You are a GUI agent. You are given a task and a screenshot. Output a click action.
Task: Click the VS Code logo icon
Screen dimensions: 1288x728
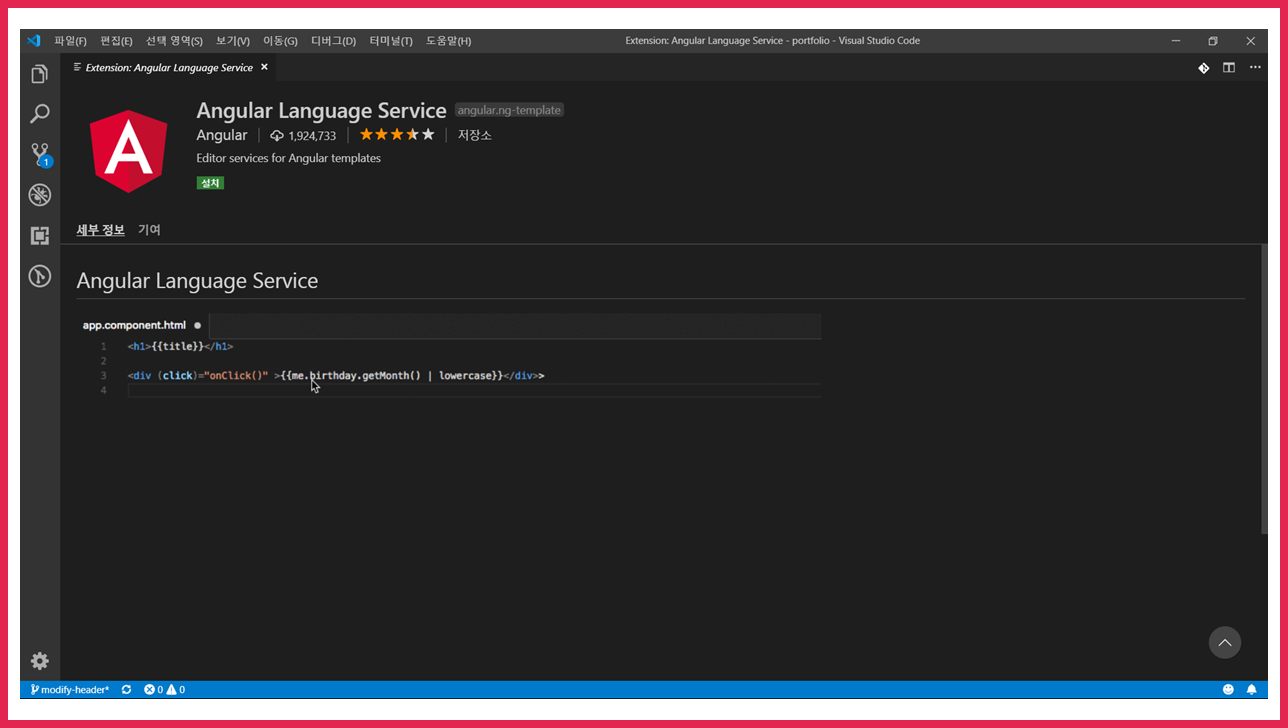[33, 40]
